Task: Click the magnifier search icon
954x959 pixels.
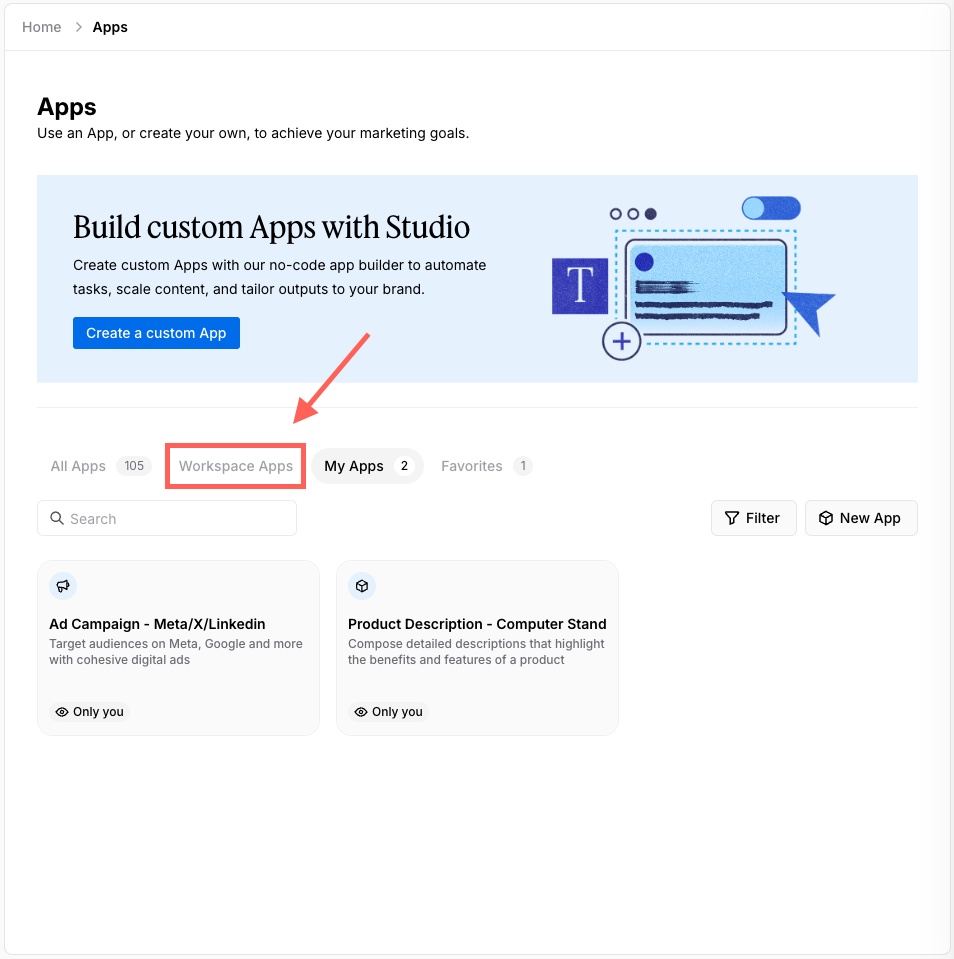Action: pos(57,518)
